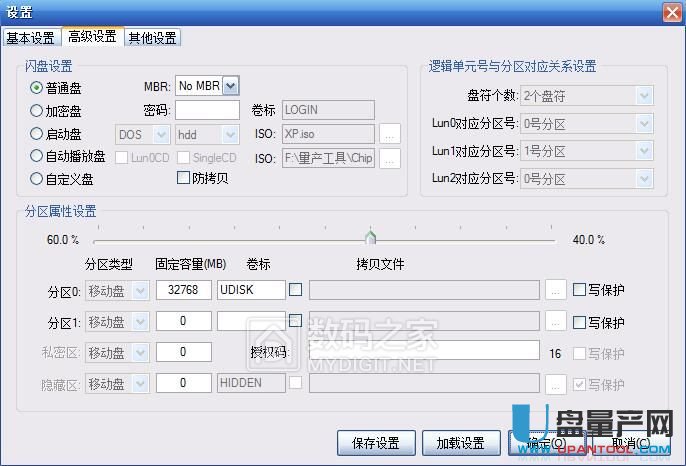The image size is (686, 466).
Task: Toggle 写保护 checkbox for 分区1
Action: [x=580, y=322]
